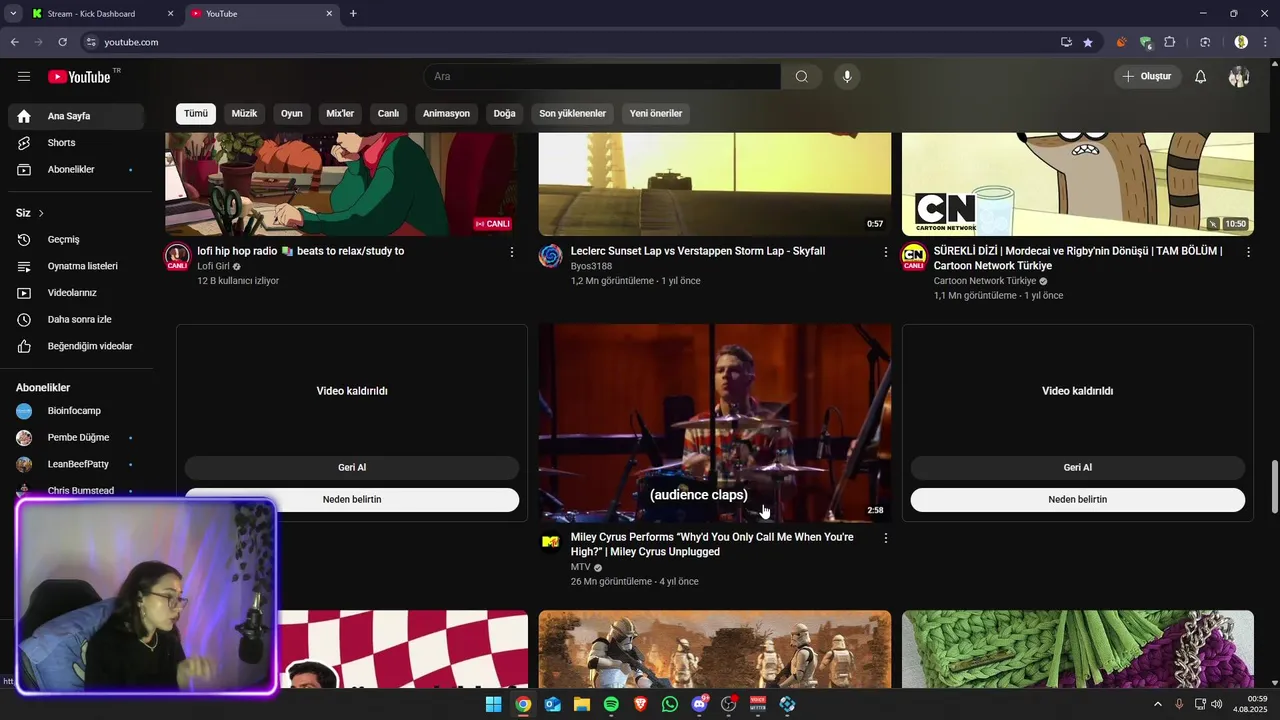The height and width of the screenshot is (720, 1280).
Task: Open options menu for Leclerc Sunset Lap video
Action: pyautogui.click(x=885, y=252)
